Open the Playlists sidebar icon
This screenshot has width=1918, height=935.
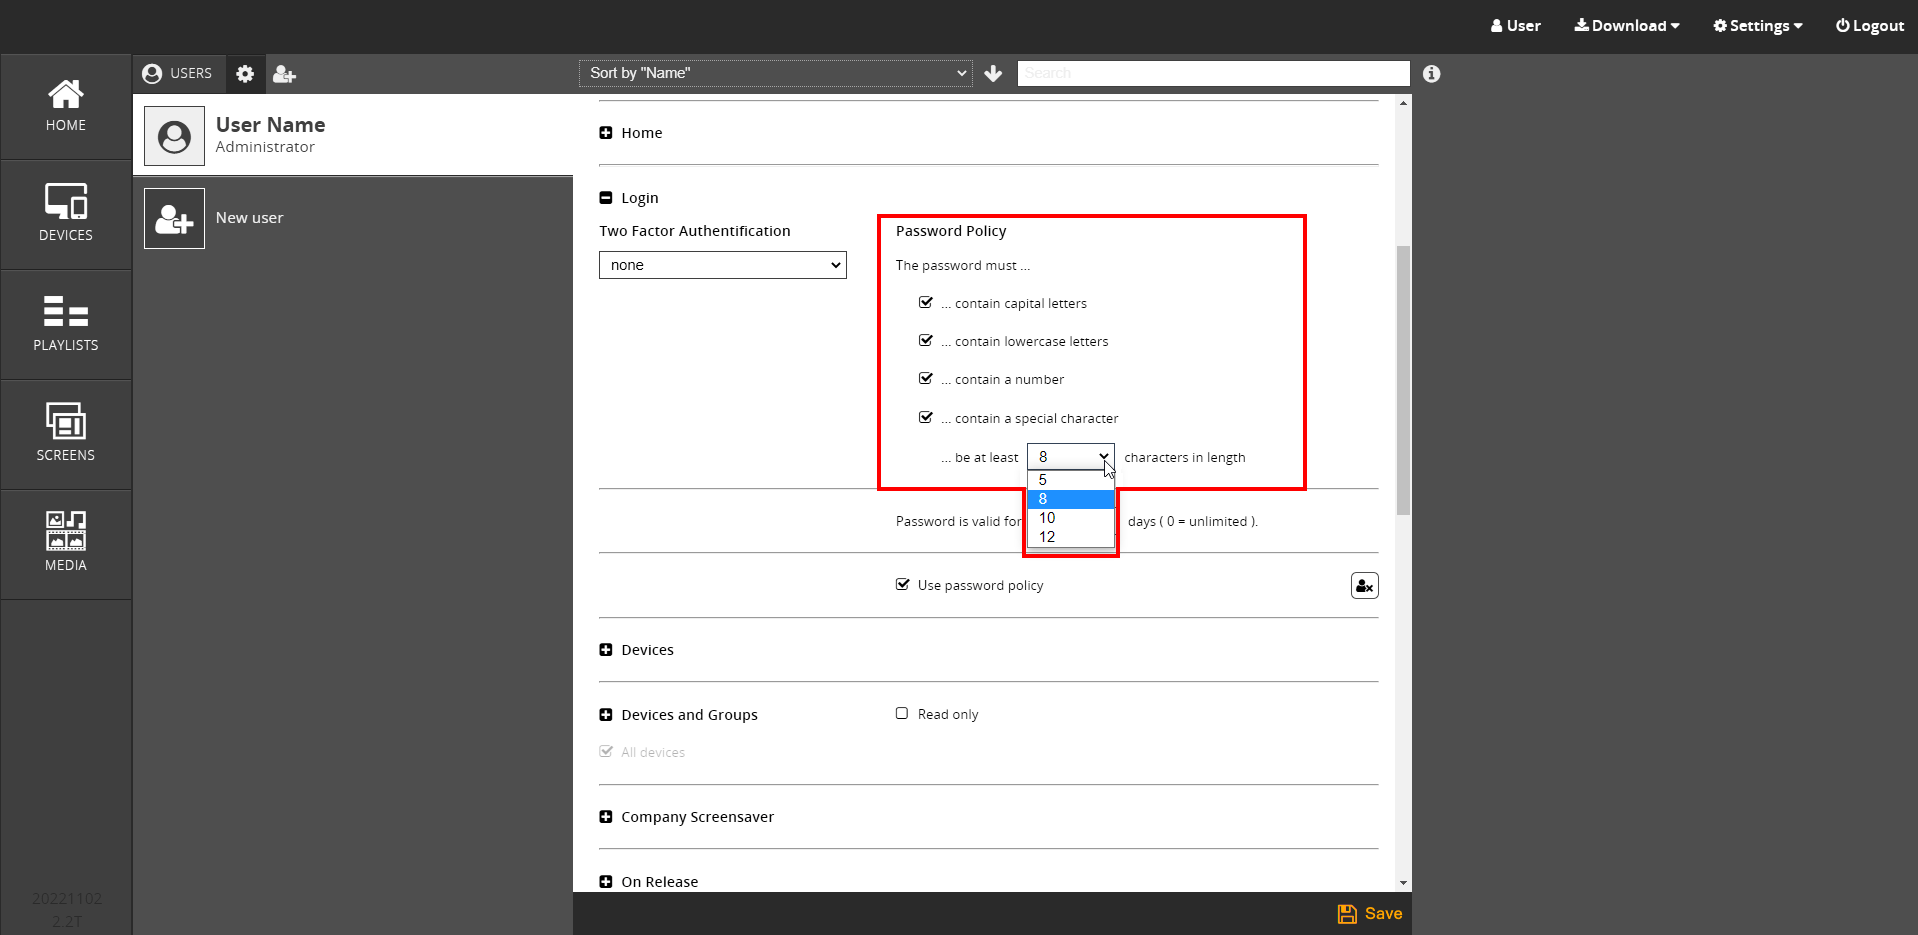click(66, 324)
